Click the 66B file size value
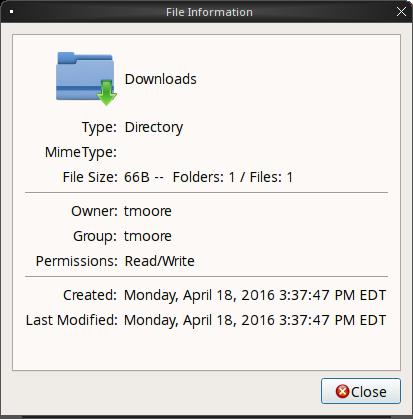 point(137,177)
